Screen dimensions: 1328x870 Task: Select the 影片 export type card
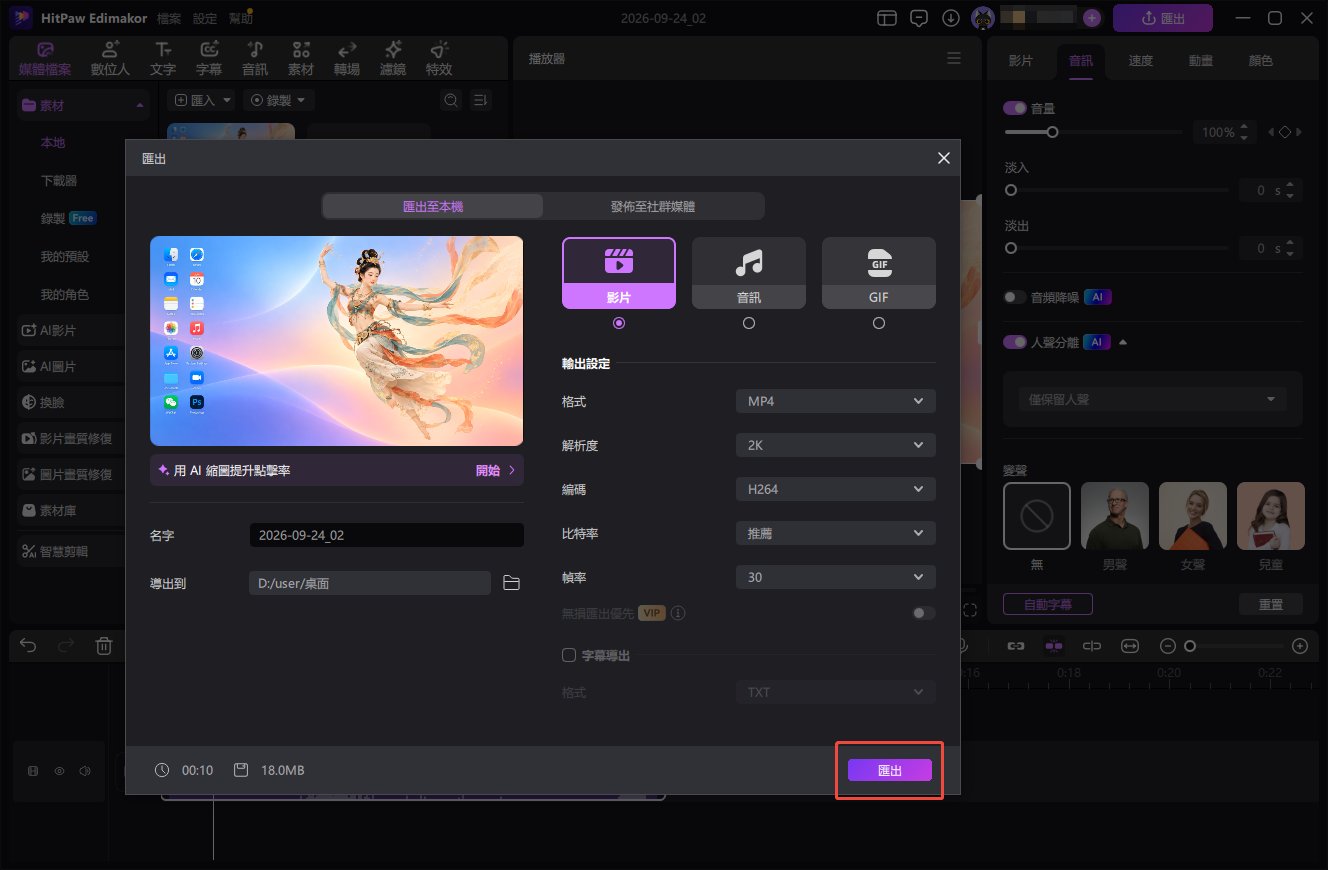[x=619, y=273]
